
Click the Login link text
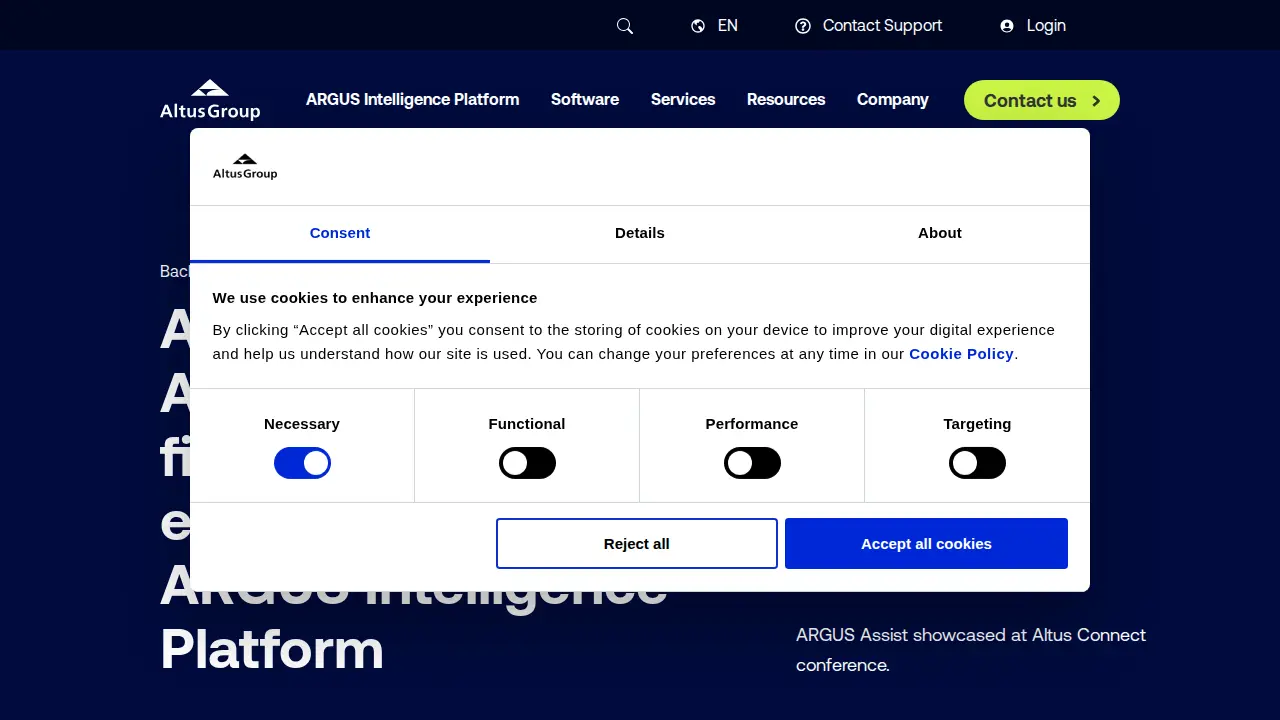click(1046, 26)
